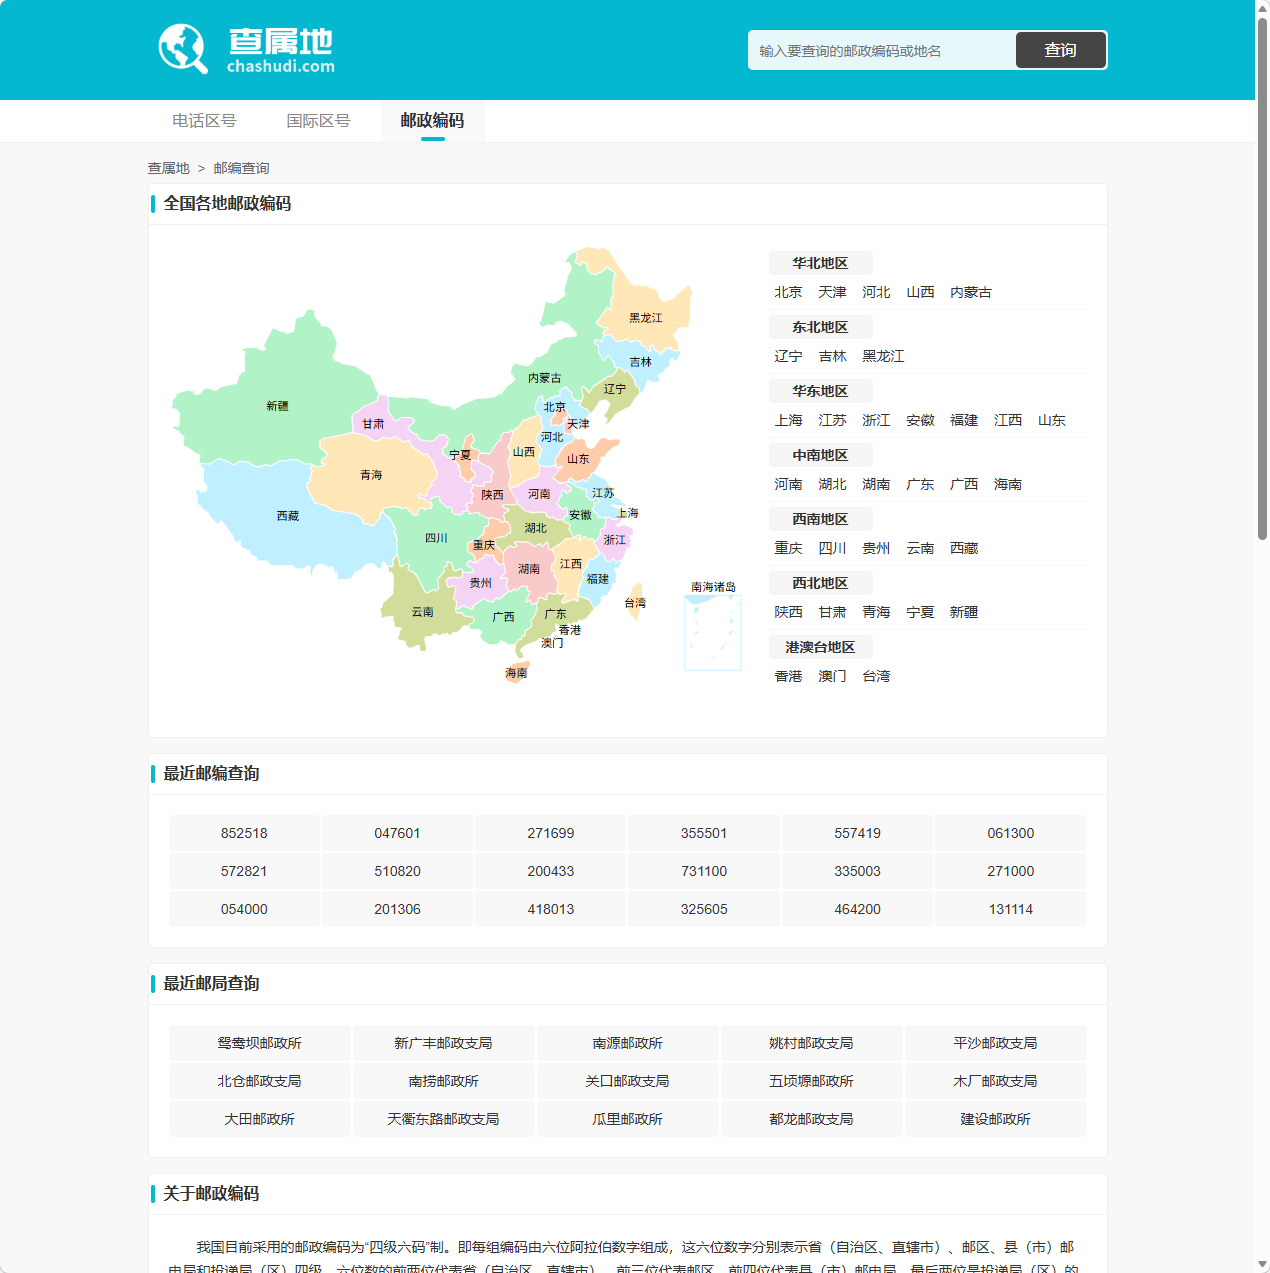The image size is (1270, 1273).
Task: Click Hainan island on the map
Action: (x=515, y=673)
